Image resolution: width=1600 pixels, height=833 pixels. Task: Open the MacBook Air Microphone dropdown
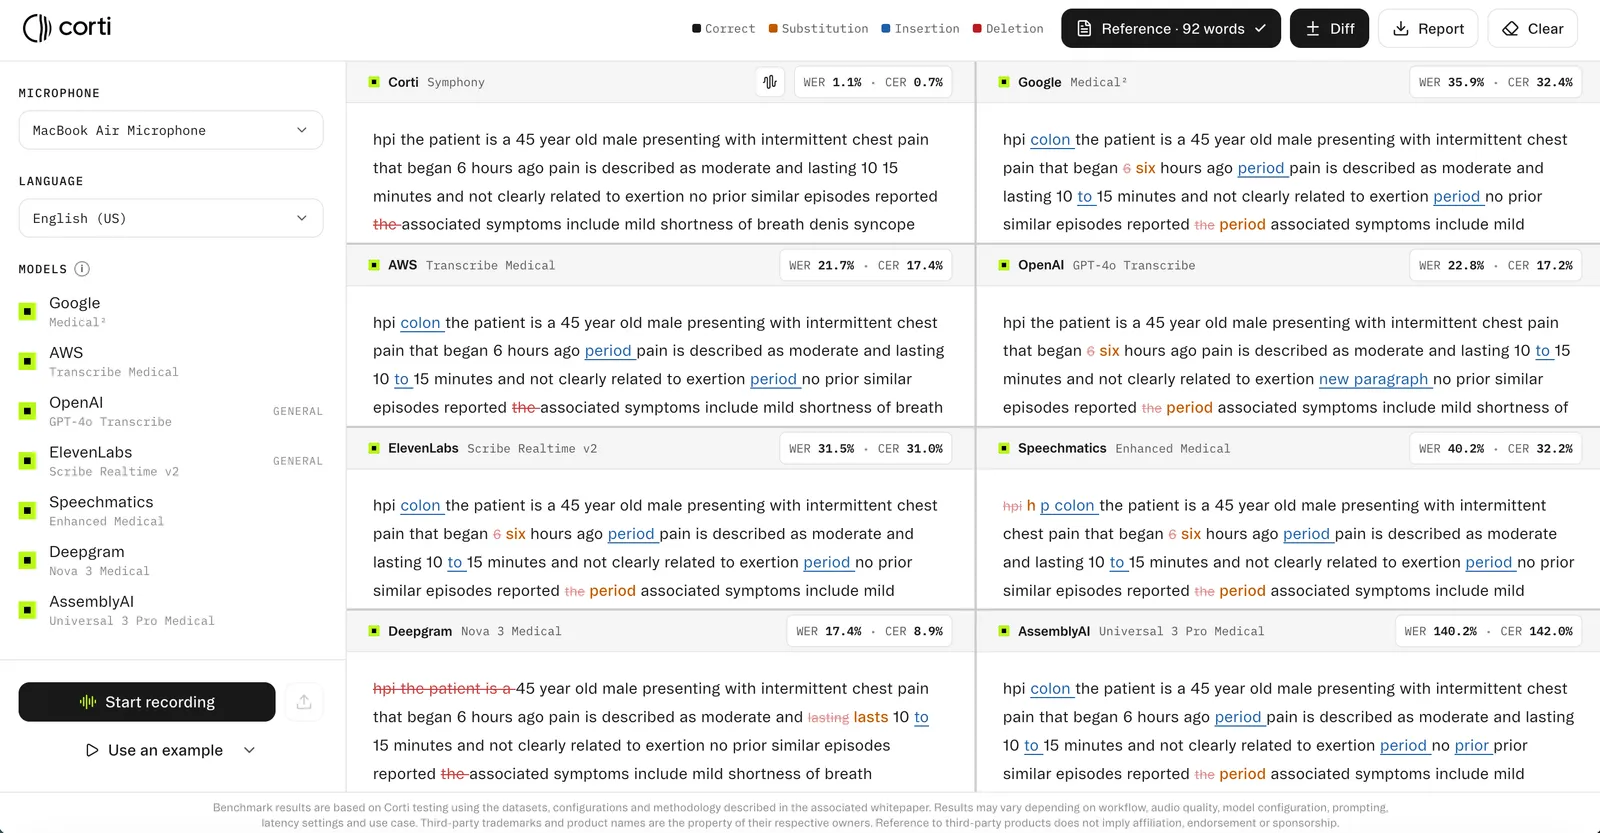171,130
